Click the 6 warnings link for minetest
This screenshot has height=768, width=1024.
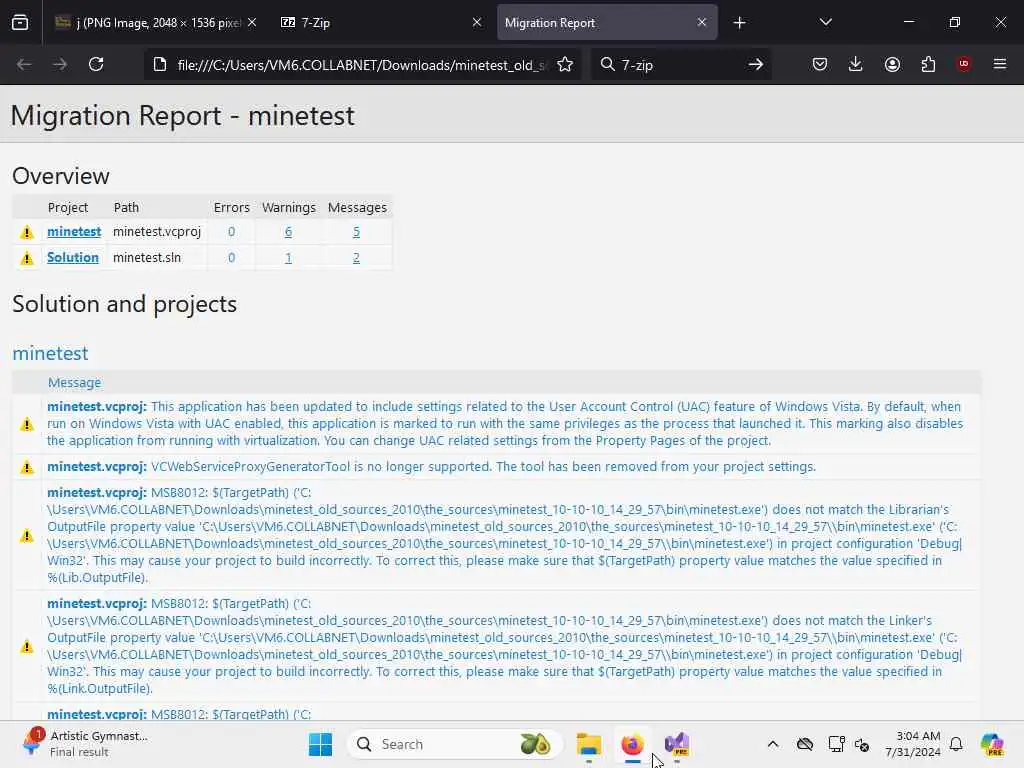click(288, 232)
